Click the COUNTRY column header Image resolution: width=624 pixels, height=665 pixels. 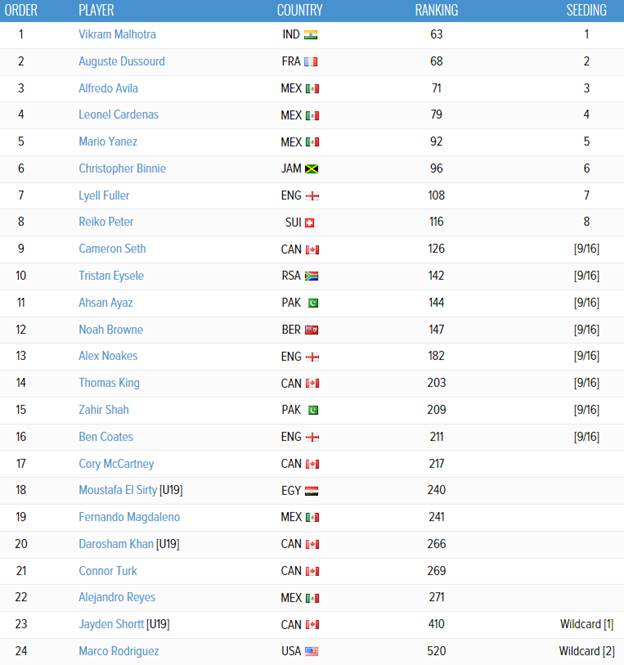pos(300,10)
